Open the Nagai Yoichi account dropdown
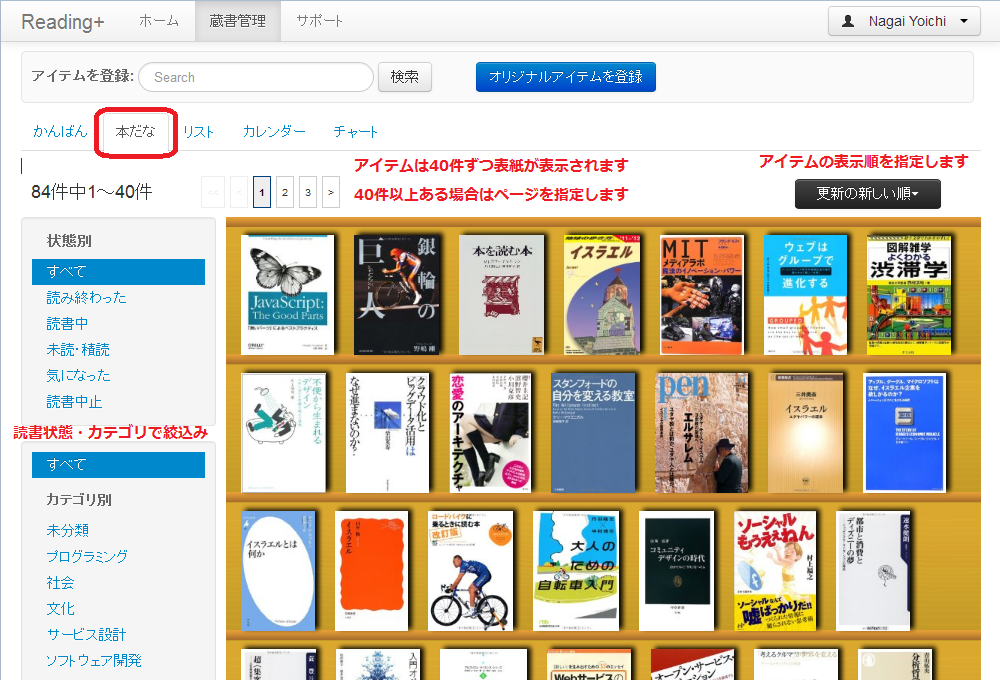 906,21
